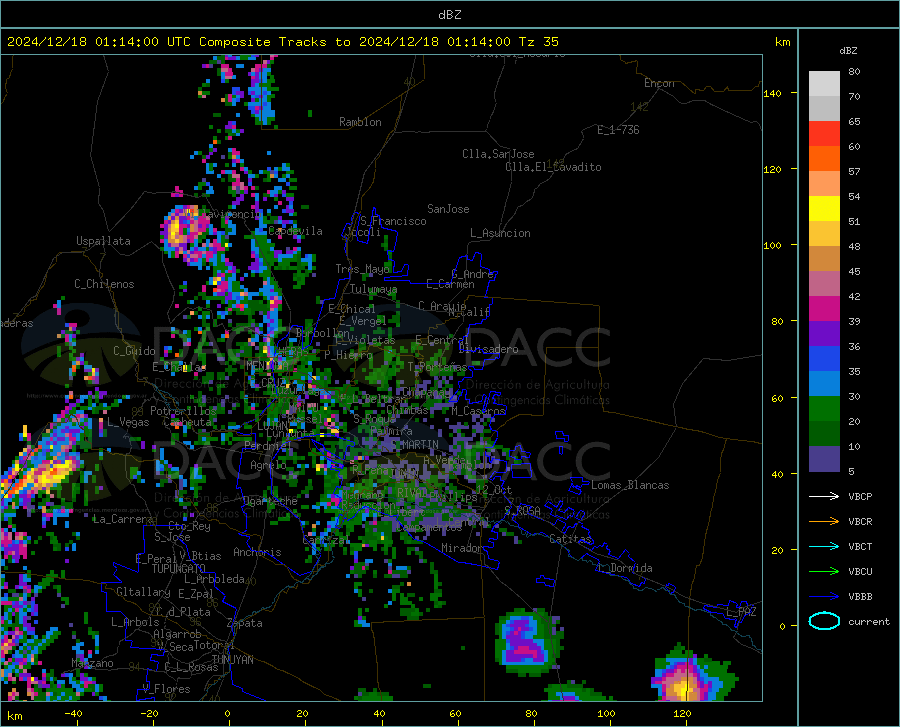The height and width of the screenshot is (727, 900).
Task: Pick the light gray 70 dBZ swatch
Action: [824, 84]
